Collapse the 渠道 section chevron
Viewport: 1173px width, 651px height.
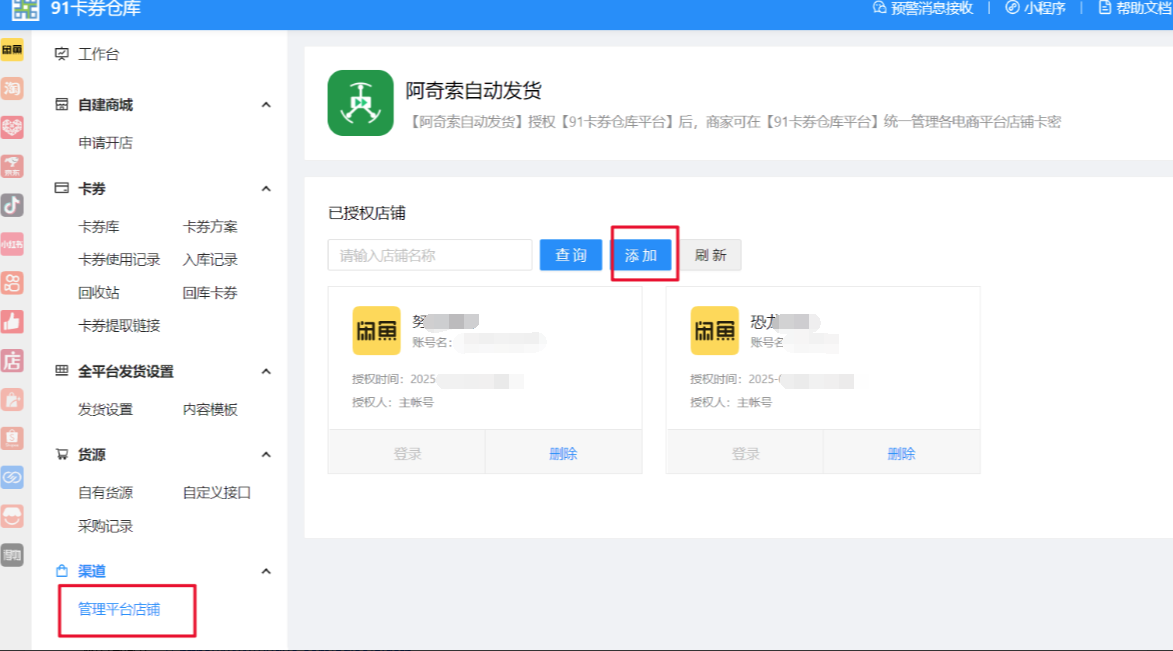266,571
